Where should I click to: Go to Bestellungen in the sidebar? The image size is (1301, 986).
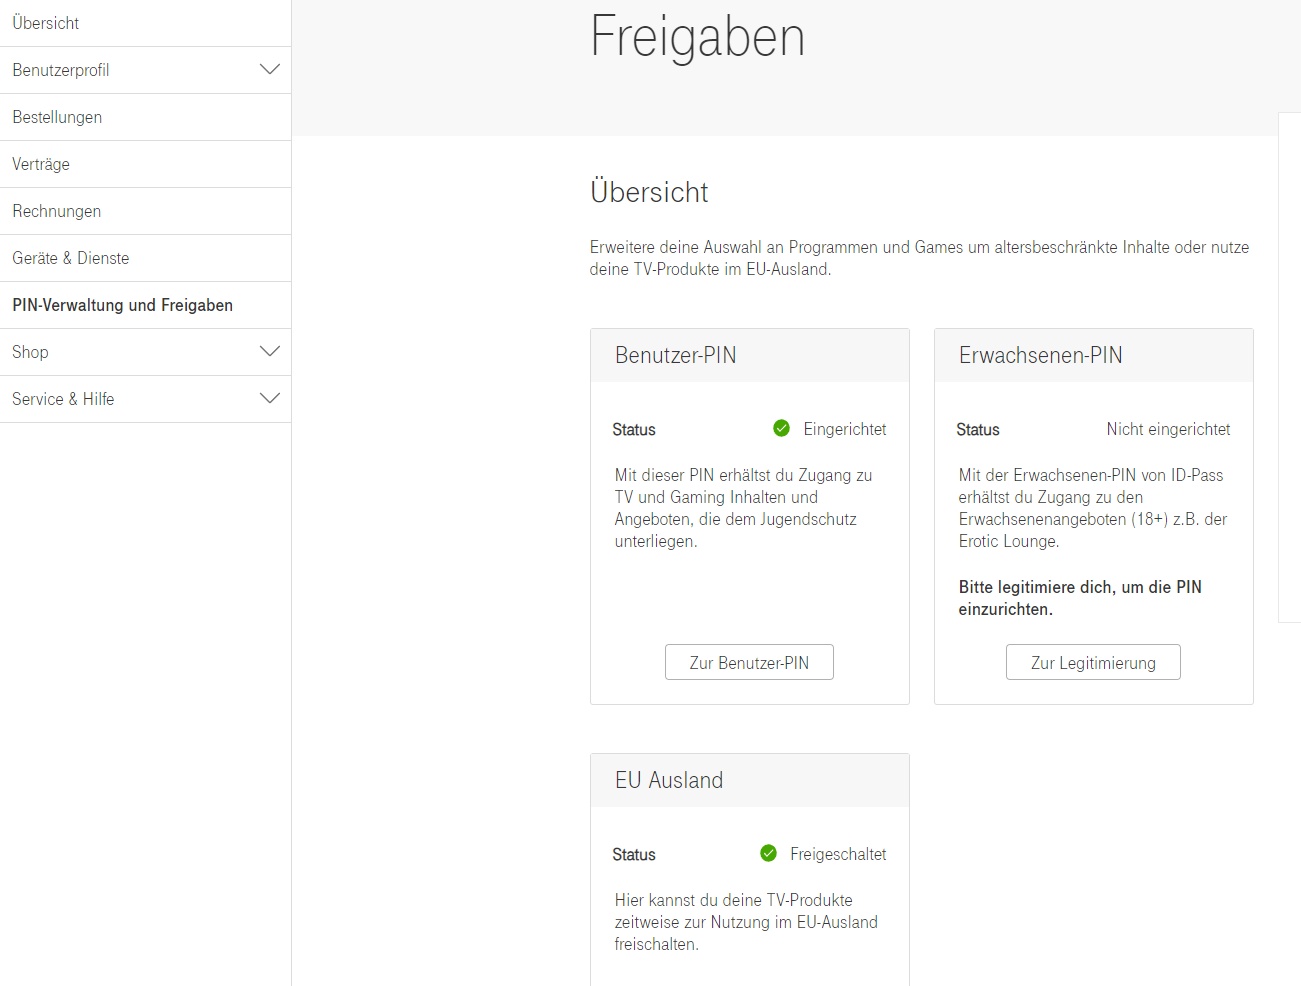(57, 117)
